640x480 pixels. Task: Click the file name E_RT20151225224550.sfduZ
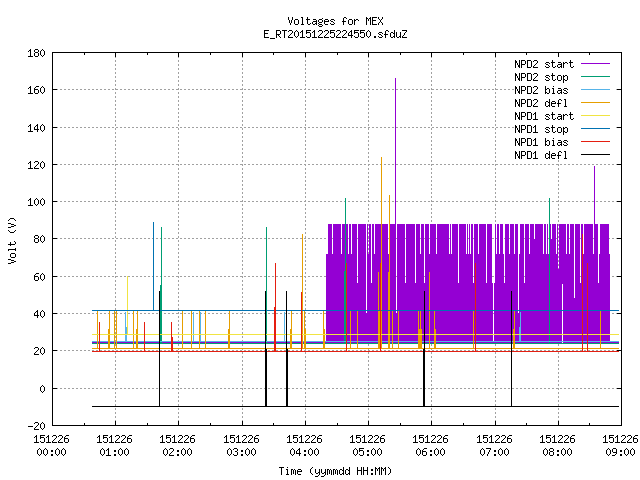click(335, 34)
